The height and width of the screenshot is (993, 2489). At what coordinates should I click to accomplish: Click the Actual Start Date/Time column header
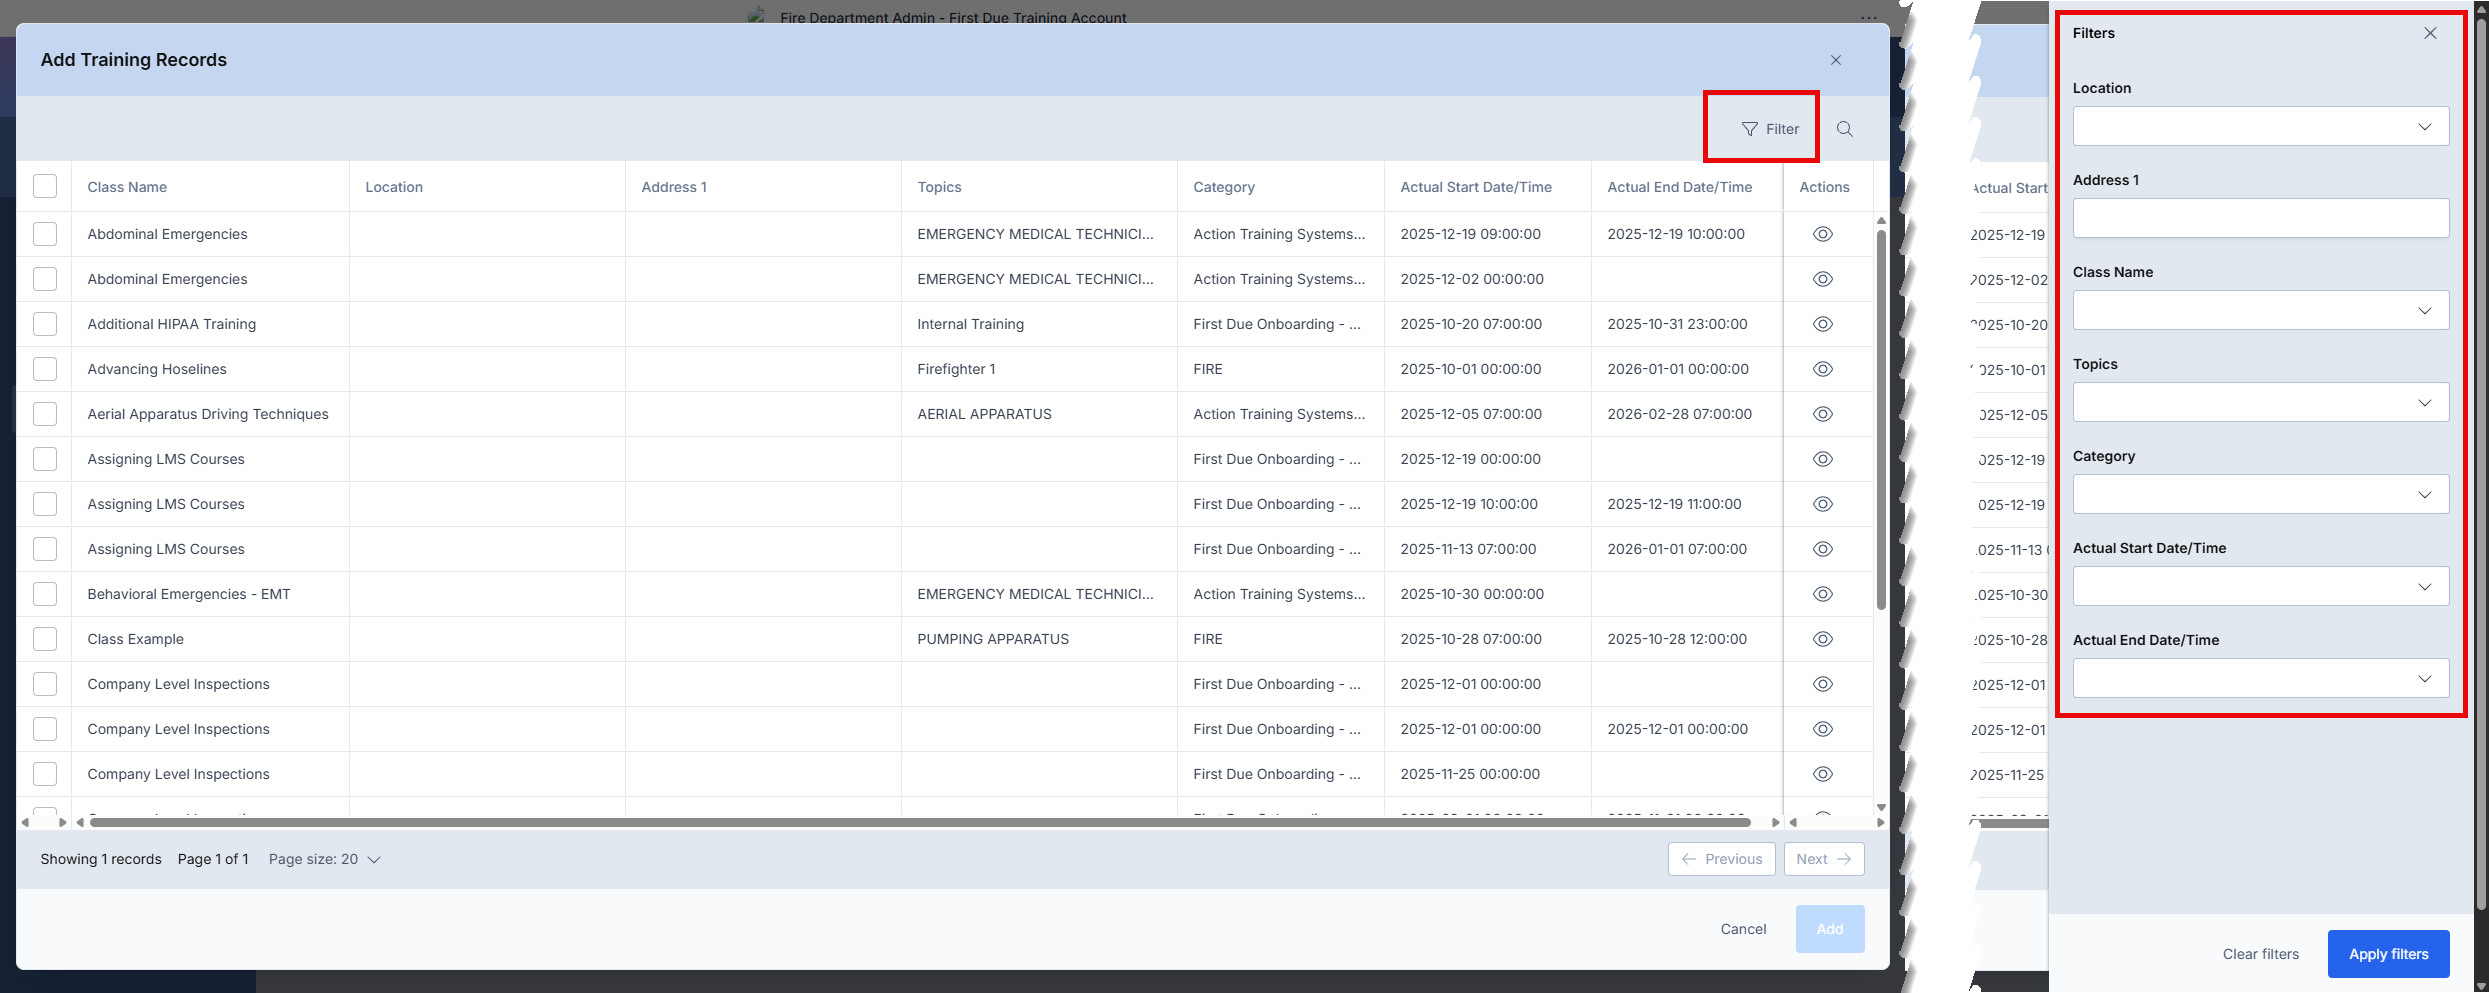[1476, 187]
